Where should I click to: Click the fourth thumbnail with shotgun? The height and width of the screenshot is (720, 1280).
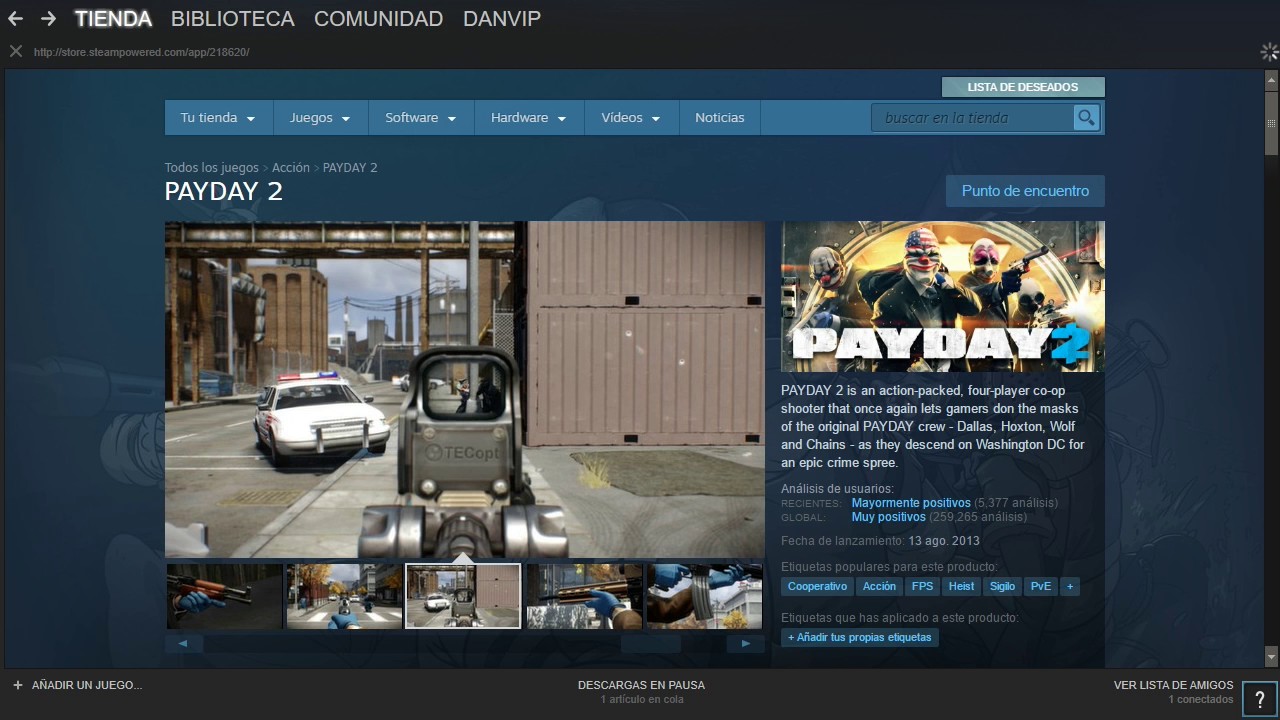(x=584, y=596)
